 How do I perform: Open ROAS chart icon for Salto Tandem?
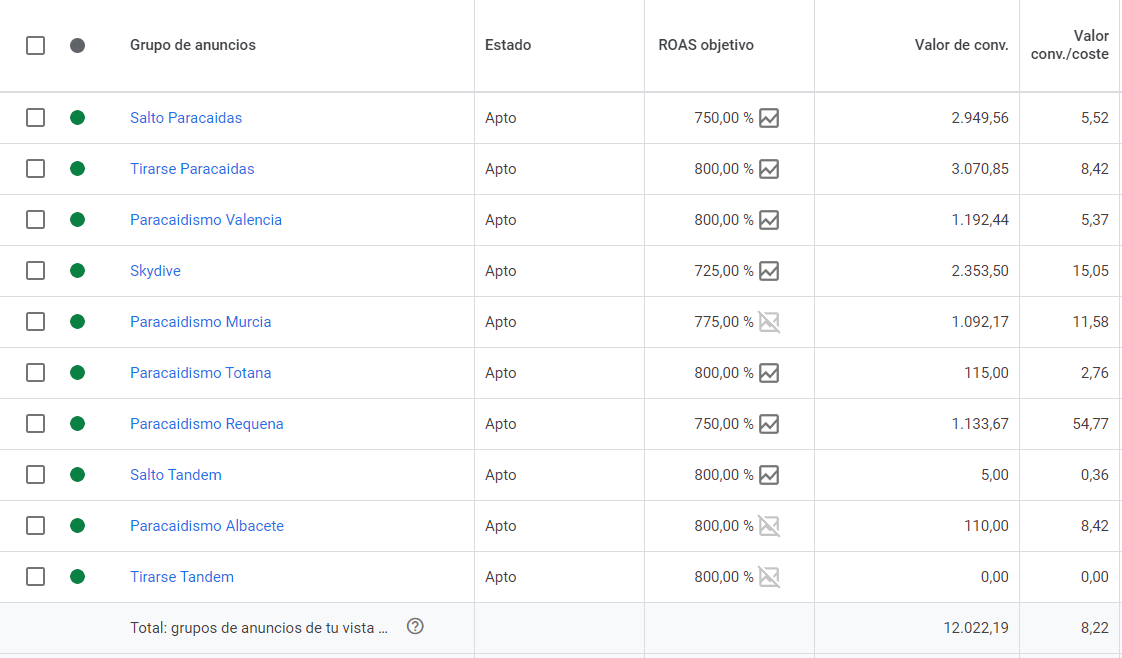(769, 475)
